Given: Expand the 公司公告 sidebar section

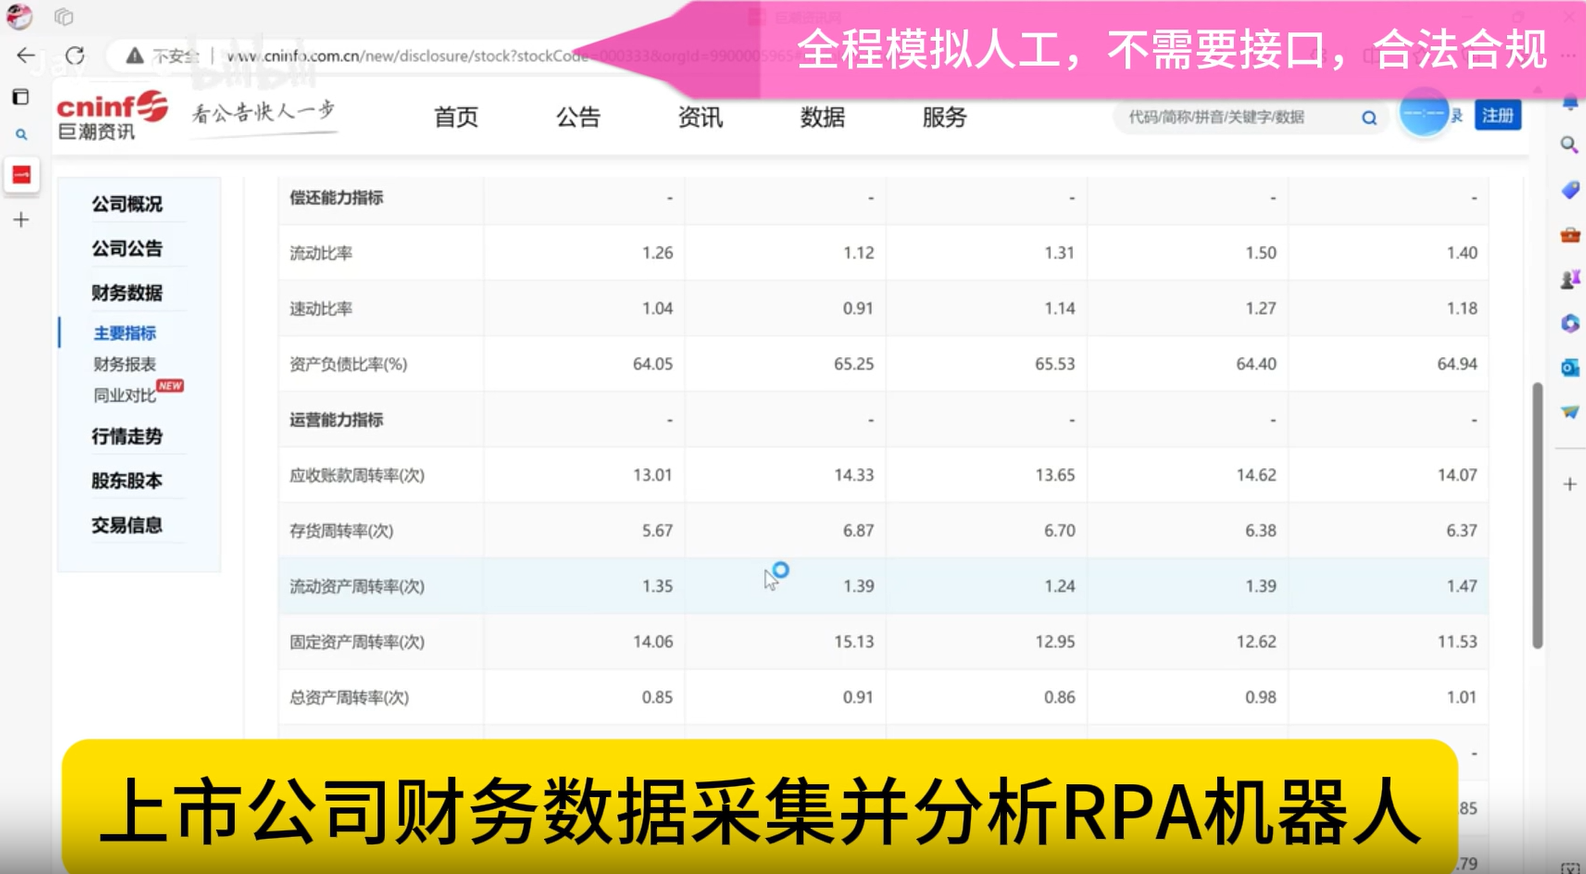Looking at the screenshot, I should click(x=127, y=249).
